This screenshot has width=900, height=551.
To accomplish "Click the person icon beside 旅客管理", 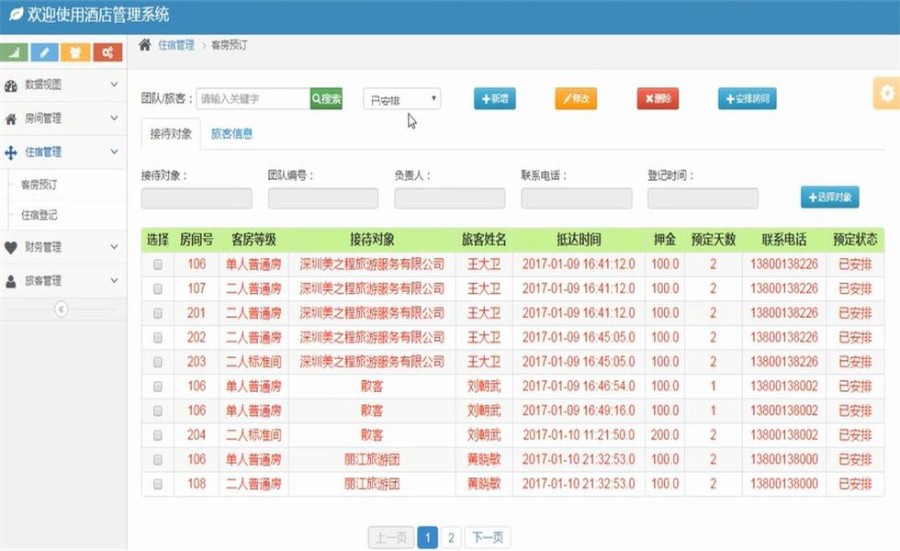I will click(x=11, y=281).
